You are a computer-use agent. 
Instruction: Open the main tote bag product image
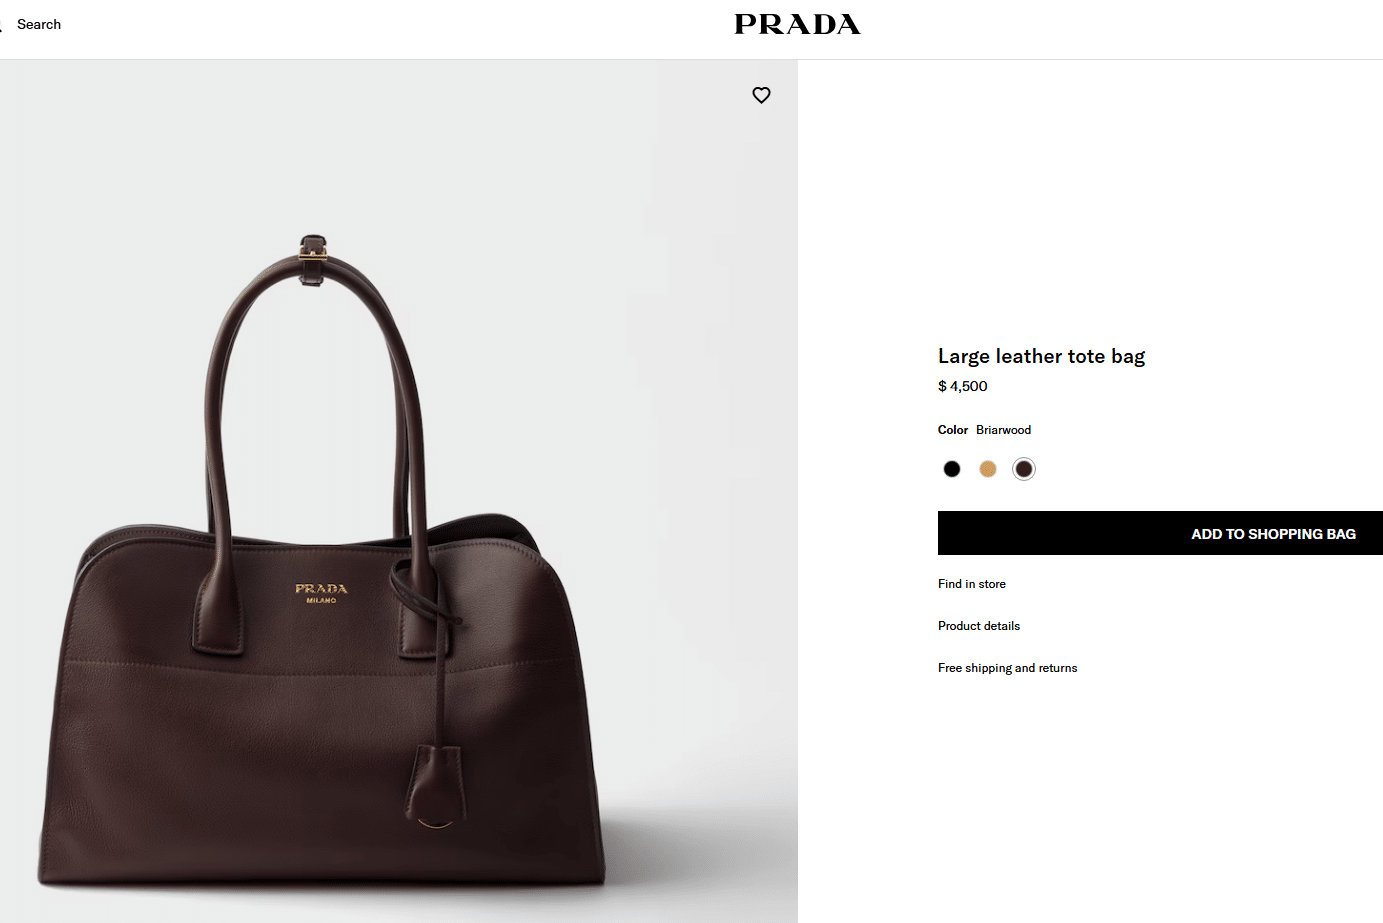[399, 491]
